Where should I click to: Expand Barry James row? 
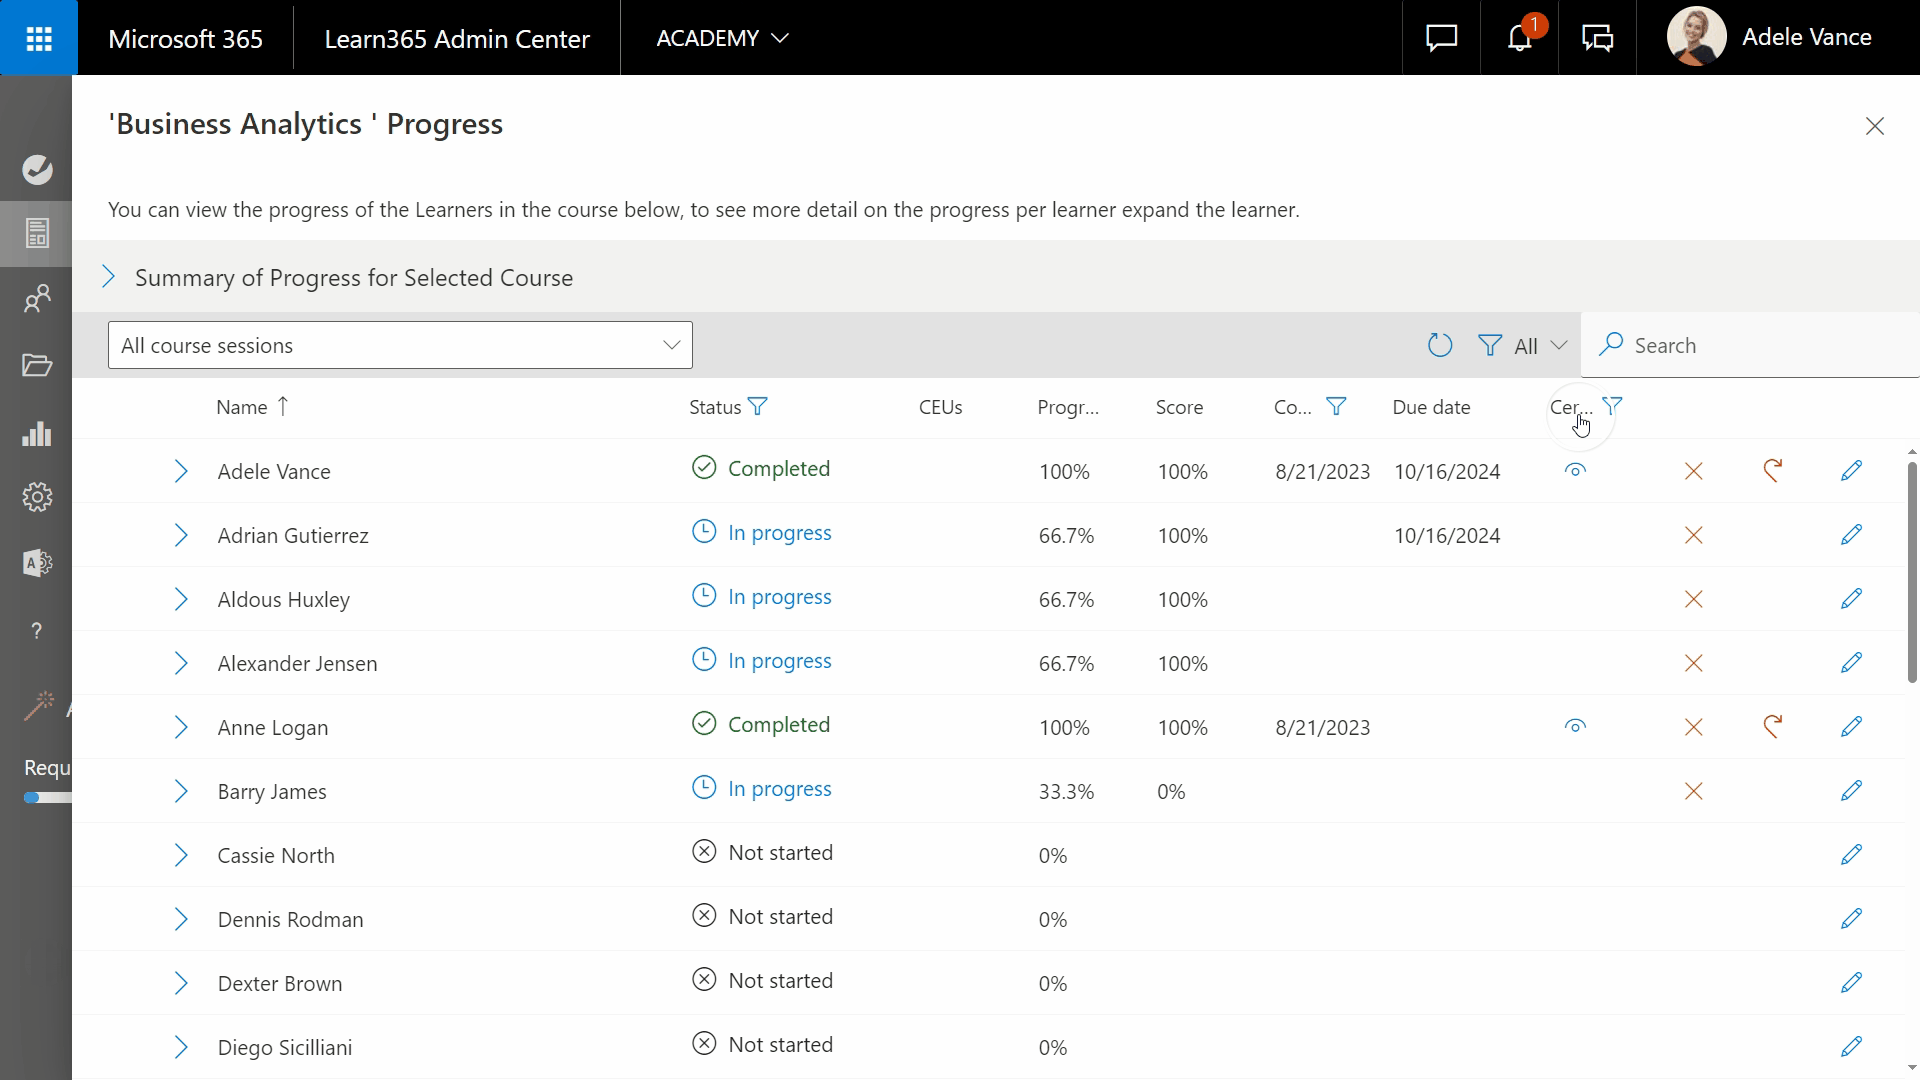pyautogui.click(x=181, y=791)
